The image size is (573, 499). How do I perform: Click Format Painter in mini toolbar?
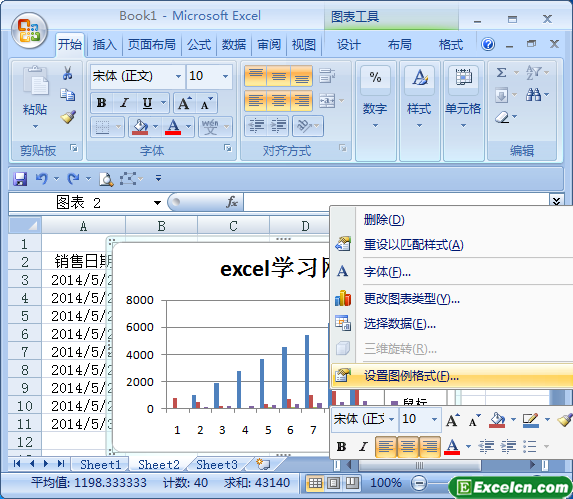tap(565, 419)
